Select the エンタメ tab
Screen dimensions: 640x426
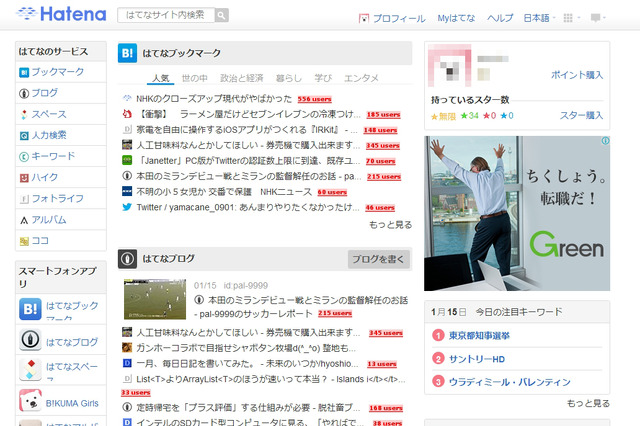(x=361, y=78)
